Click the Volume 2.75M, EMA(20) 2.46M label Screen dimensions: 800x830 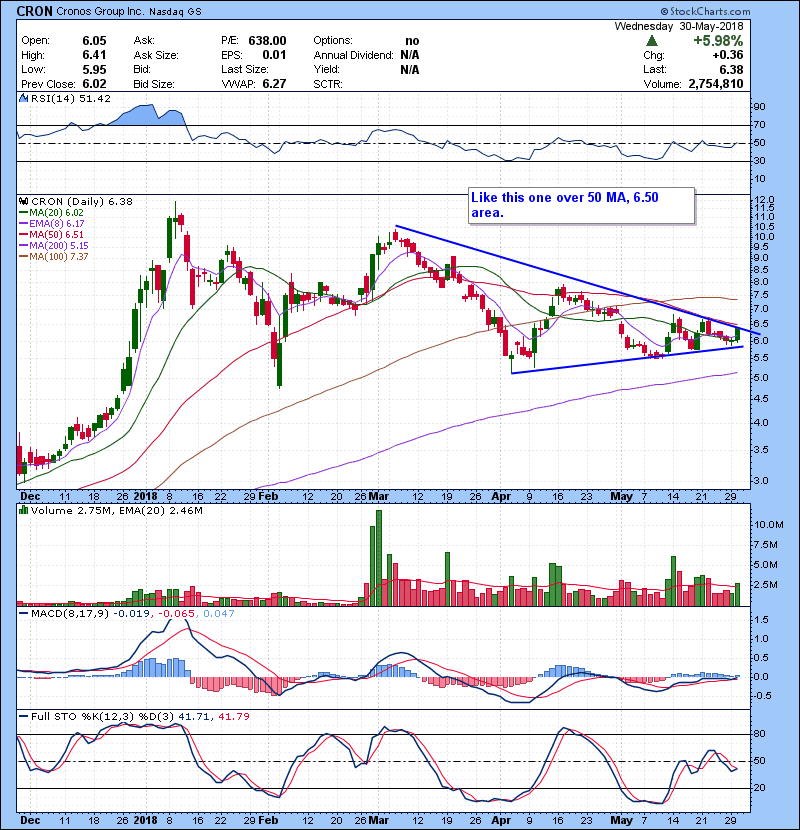click(x=116, y=510)
